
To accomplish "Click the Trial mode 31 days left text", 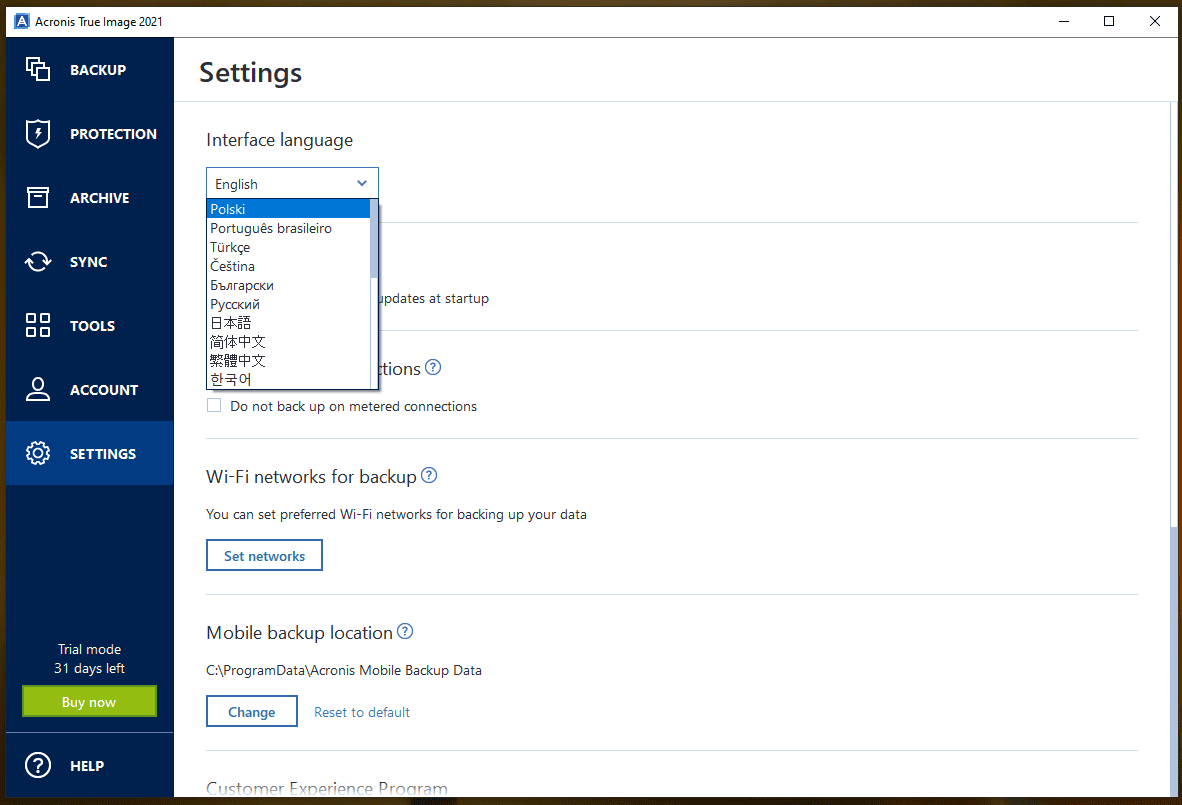I will tap(89, 659).
